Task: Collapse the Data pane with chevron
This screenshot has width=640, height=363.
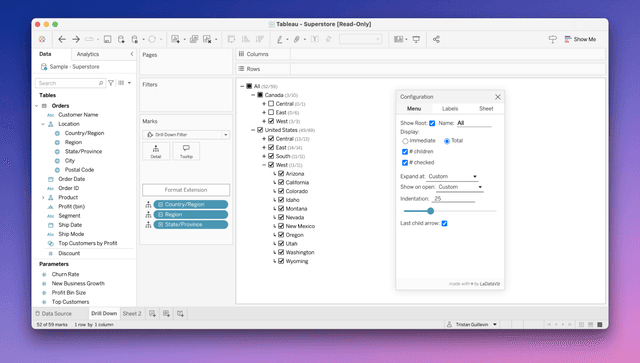Action: click(132, 54)
